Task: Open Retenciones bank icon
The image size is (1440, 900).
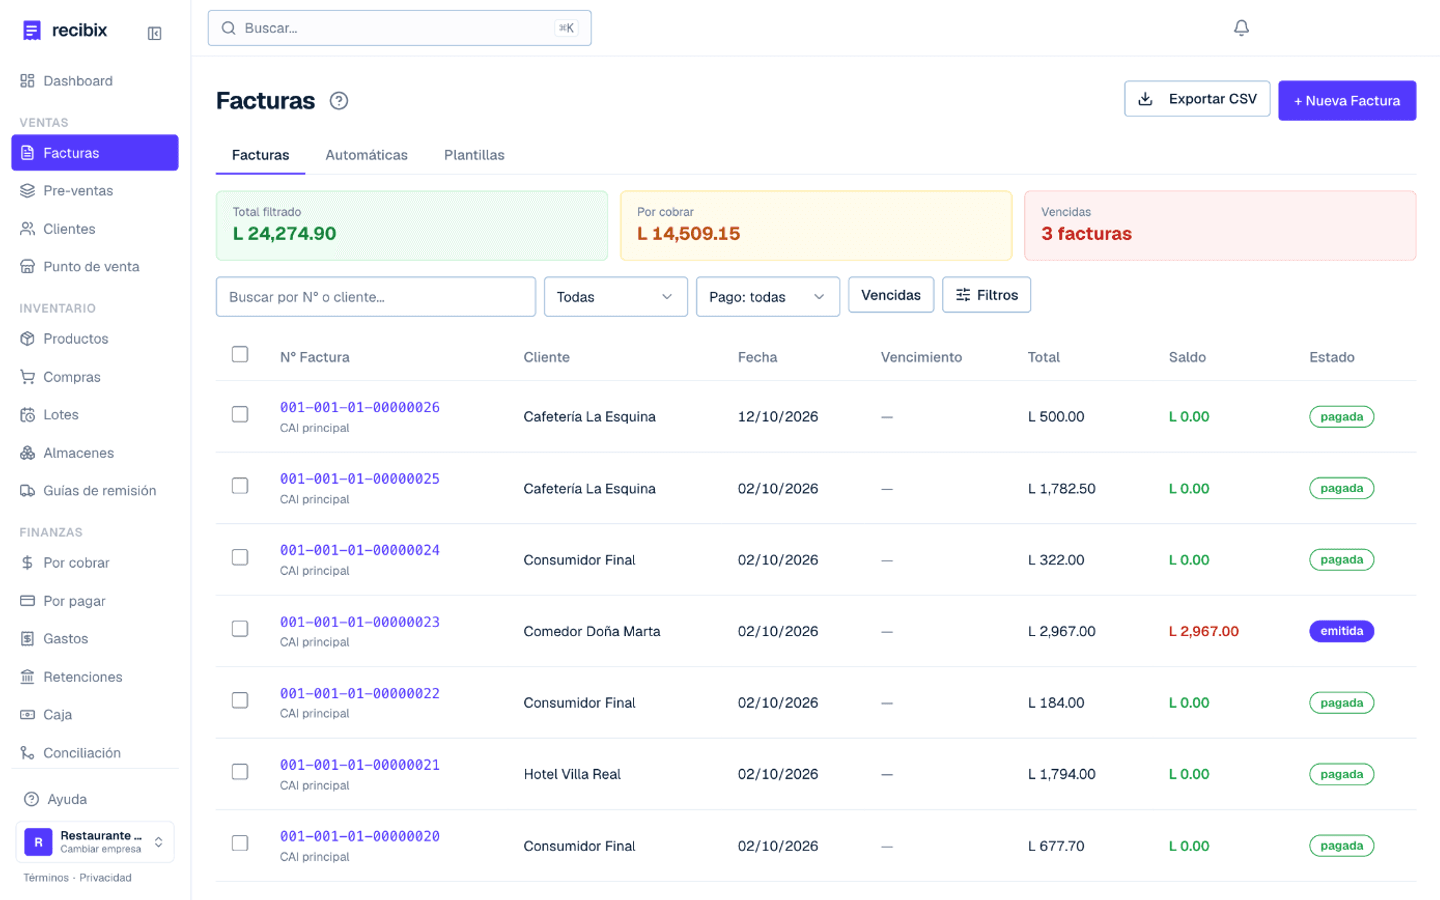Action: coord(27,677)
